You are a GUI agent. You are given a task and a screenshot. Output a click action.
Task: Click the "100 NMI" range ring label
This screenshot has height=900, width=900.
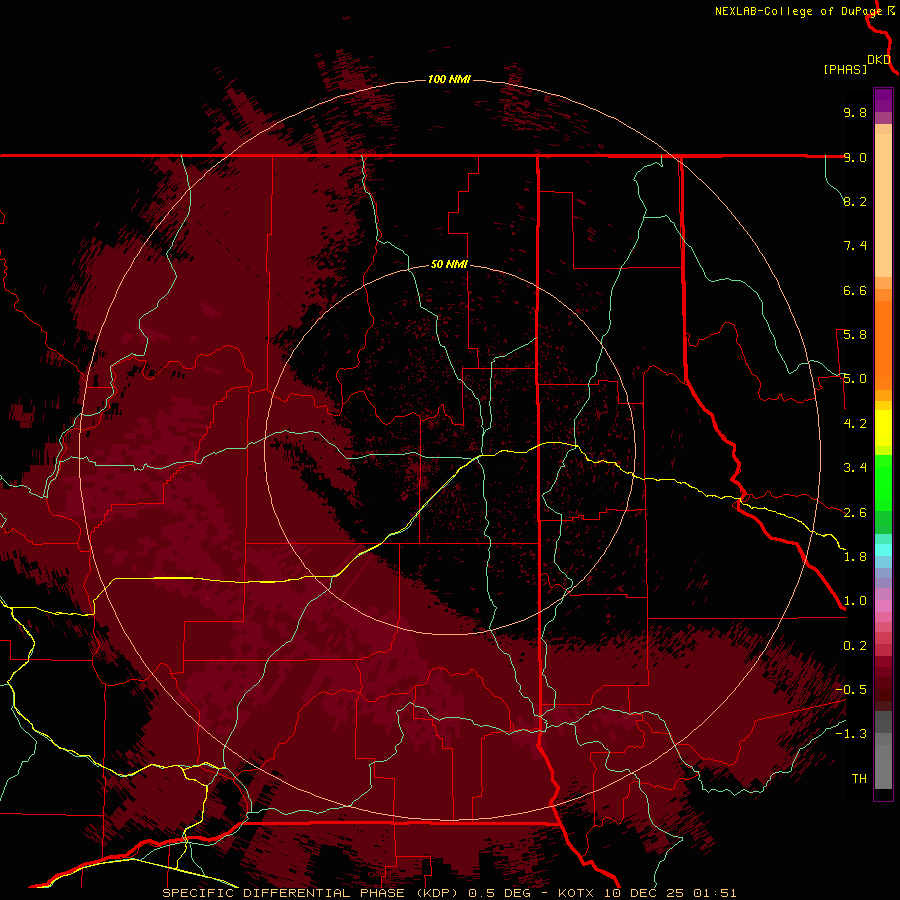coord(449,79)
